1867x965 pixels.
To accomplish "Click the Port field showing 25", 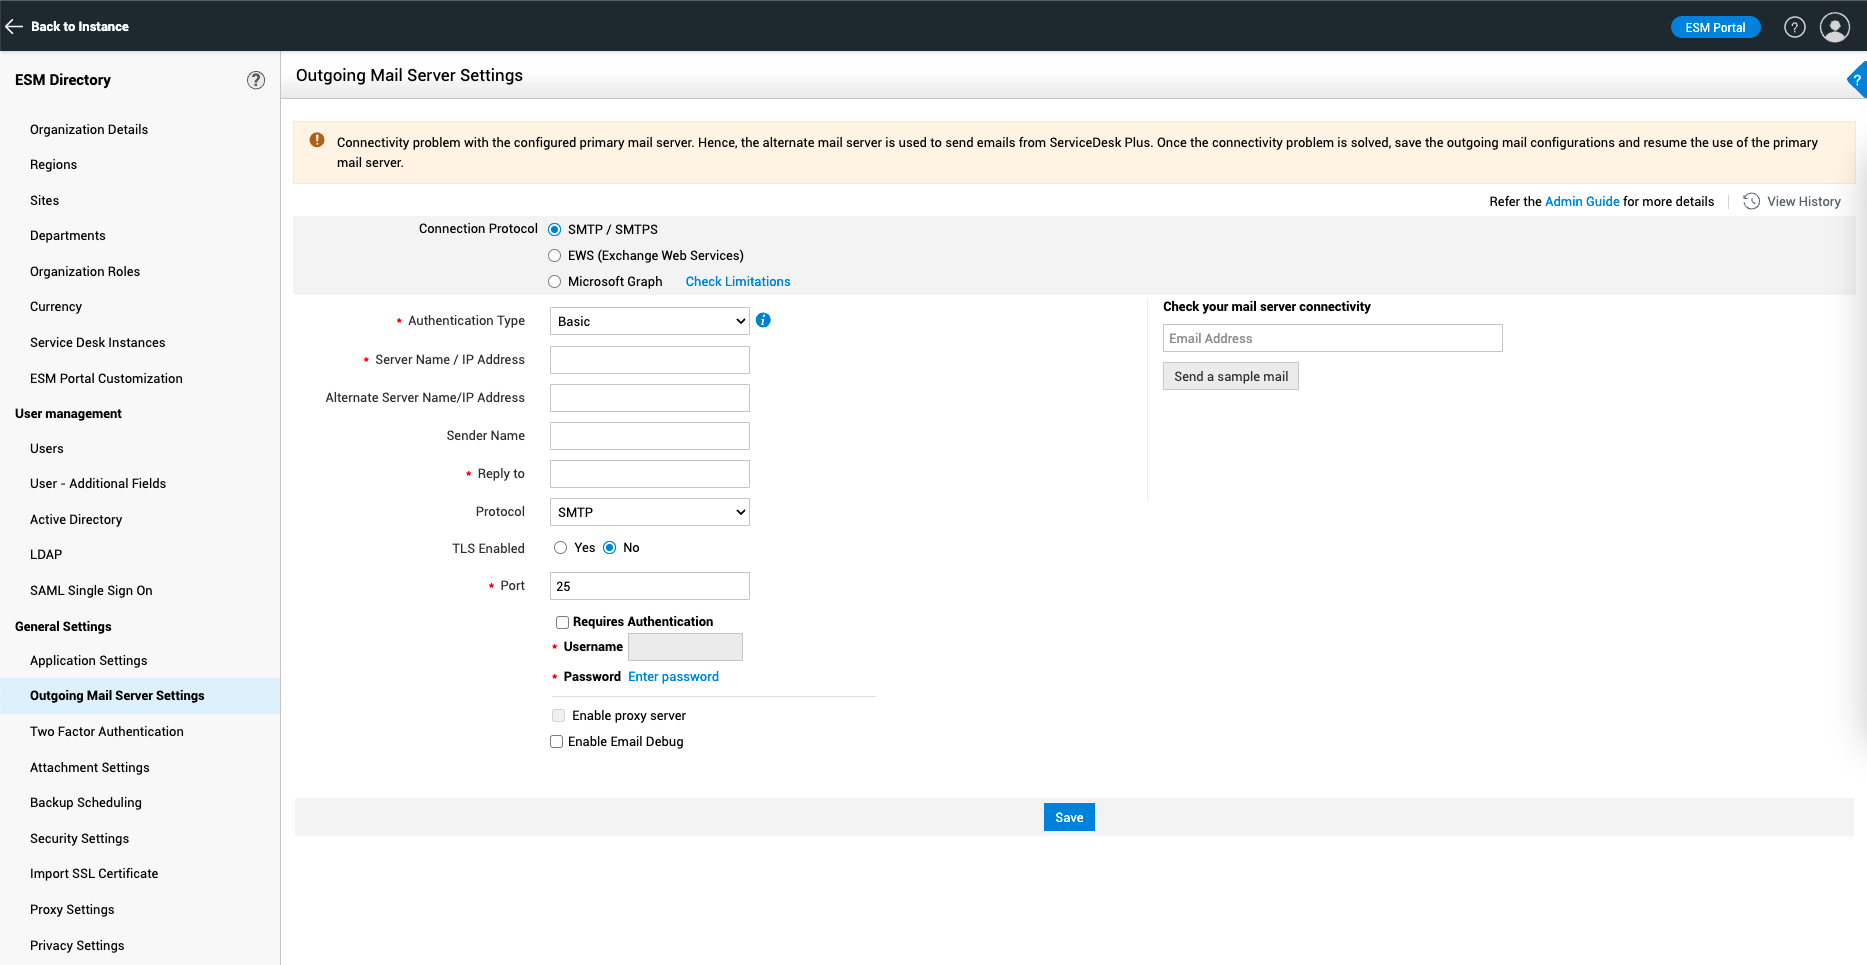I will click(650, 586).
